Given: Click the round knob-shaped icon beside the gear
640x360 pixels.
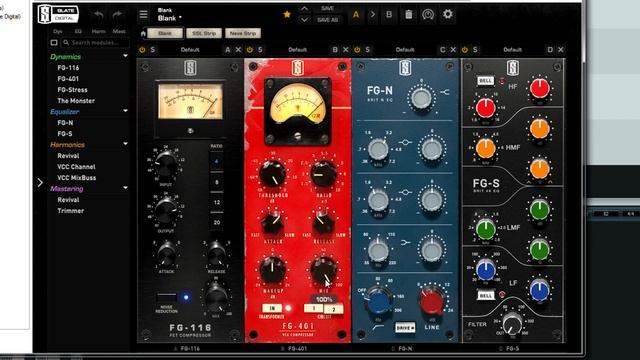Looking at the screenshot, I should pyautogui.click(x=428, y=14).
